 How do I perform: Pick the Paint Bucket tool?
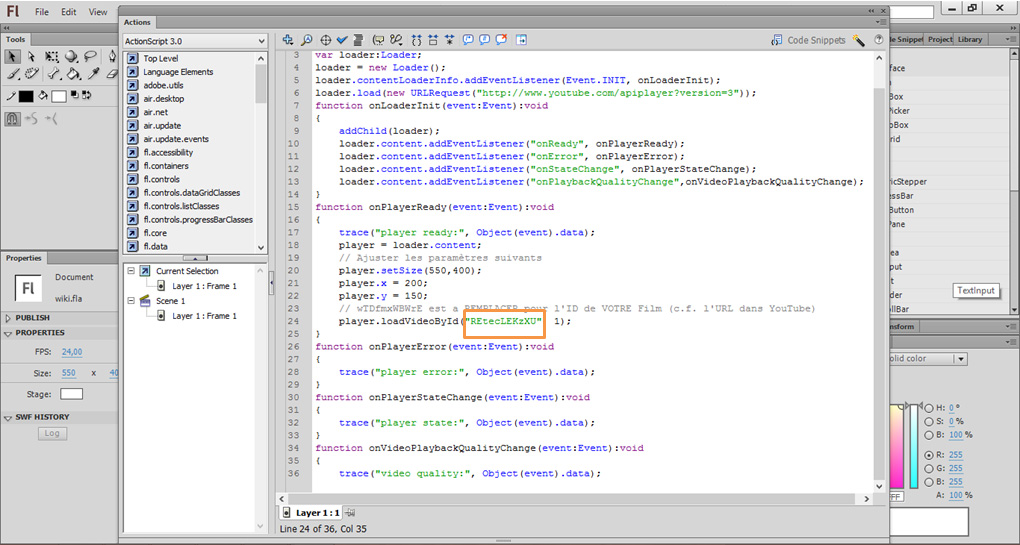click(x=75, y=74)
